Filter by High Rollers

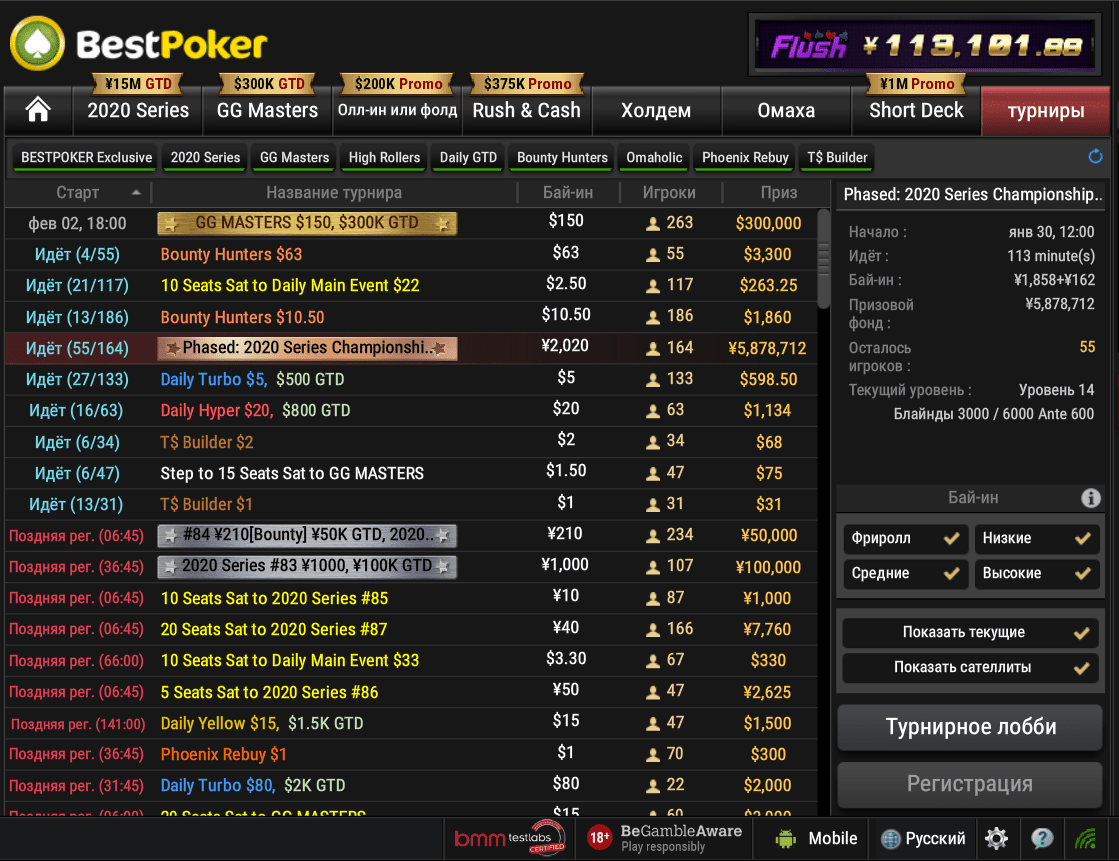click(x=384, y=158)
